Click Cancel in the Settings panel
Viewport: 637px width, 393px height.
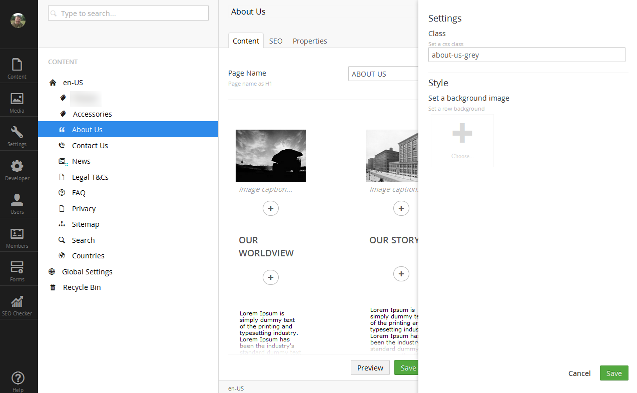point(579,373)
